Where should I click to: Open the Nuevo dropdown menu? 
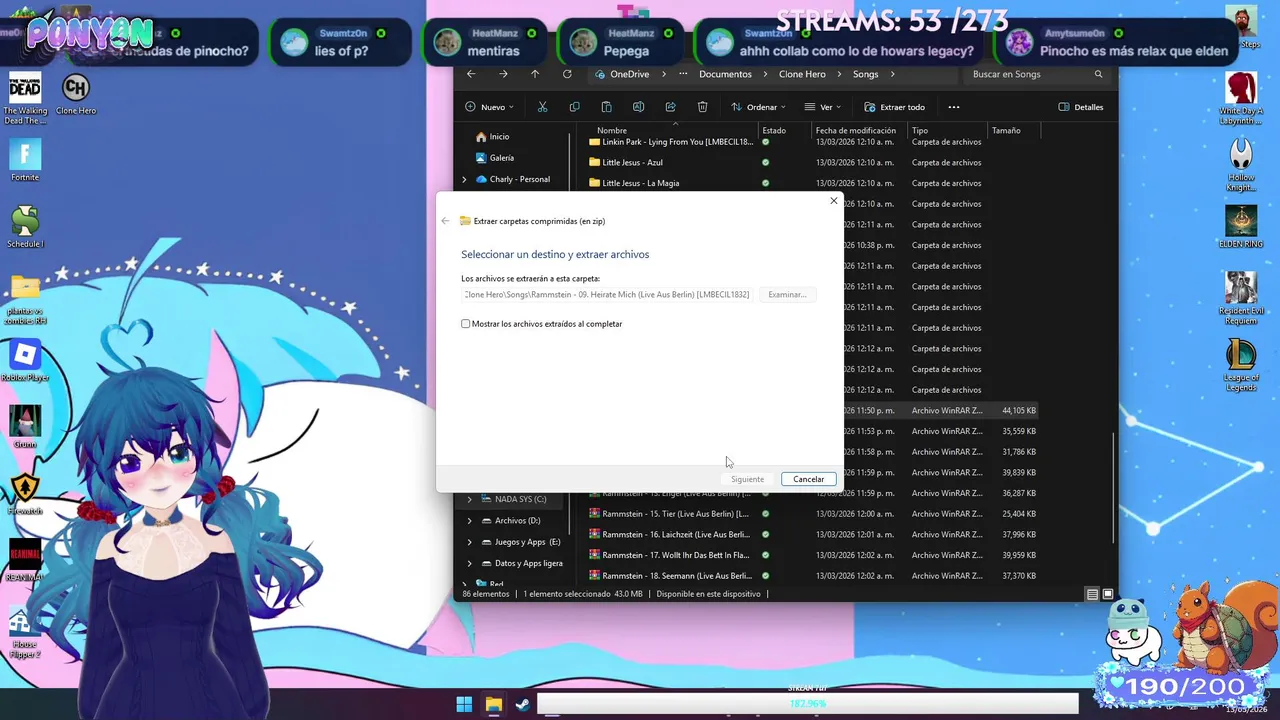coord(490,107)
